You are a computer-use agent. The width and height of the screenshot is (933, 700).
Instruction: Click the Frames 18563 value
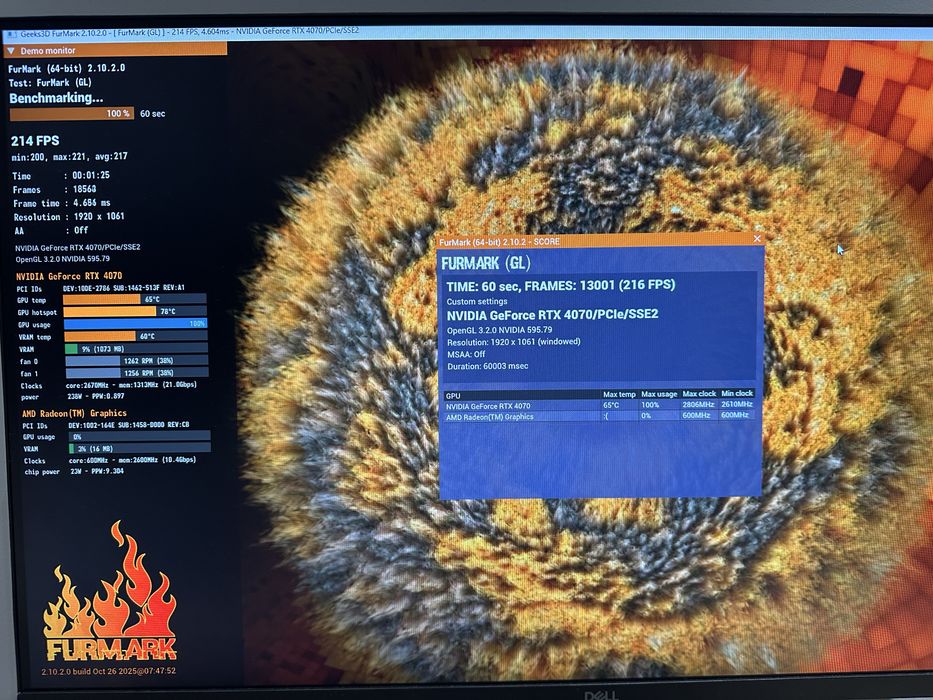coord(84,189)
